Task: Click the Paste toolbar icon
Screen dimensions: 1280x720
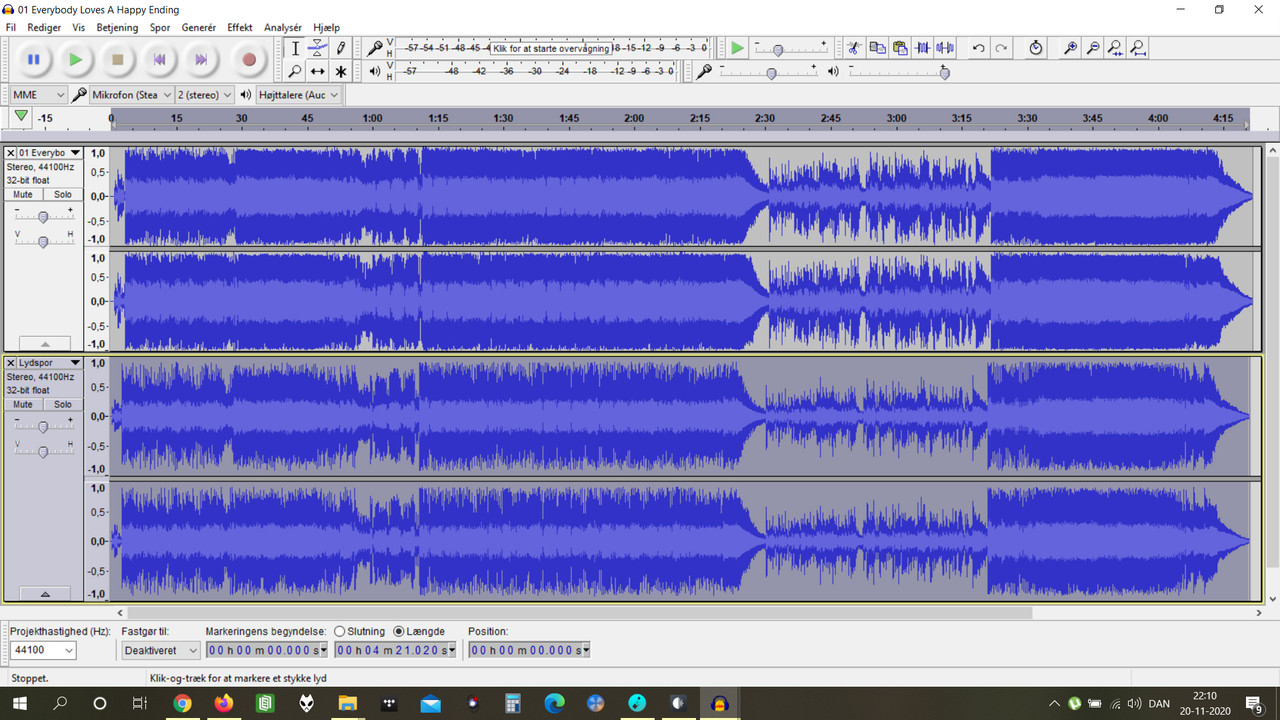Action: click(x=900, y=48)
